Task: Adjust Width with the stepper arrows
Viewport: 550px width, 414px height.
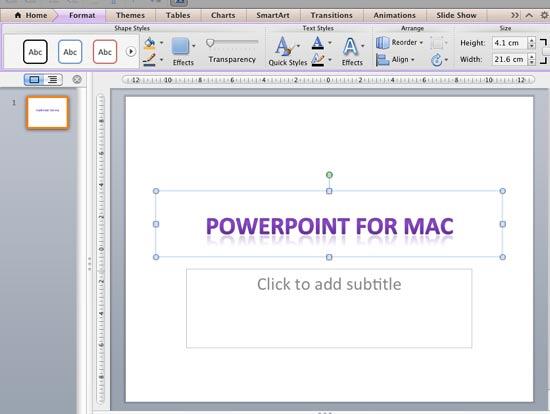Action: (x=532, y=59)
